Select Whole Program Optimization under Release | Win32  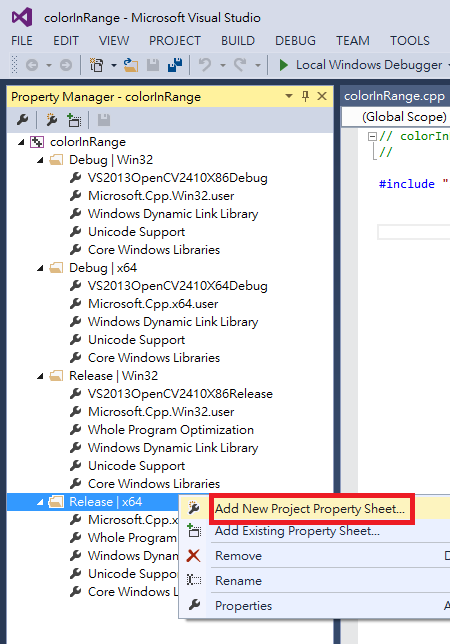click(171, 430)
